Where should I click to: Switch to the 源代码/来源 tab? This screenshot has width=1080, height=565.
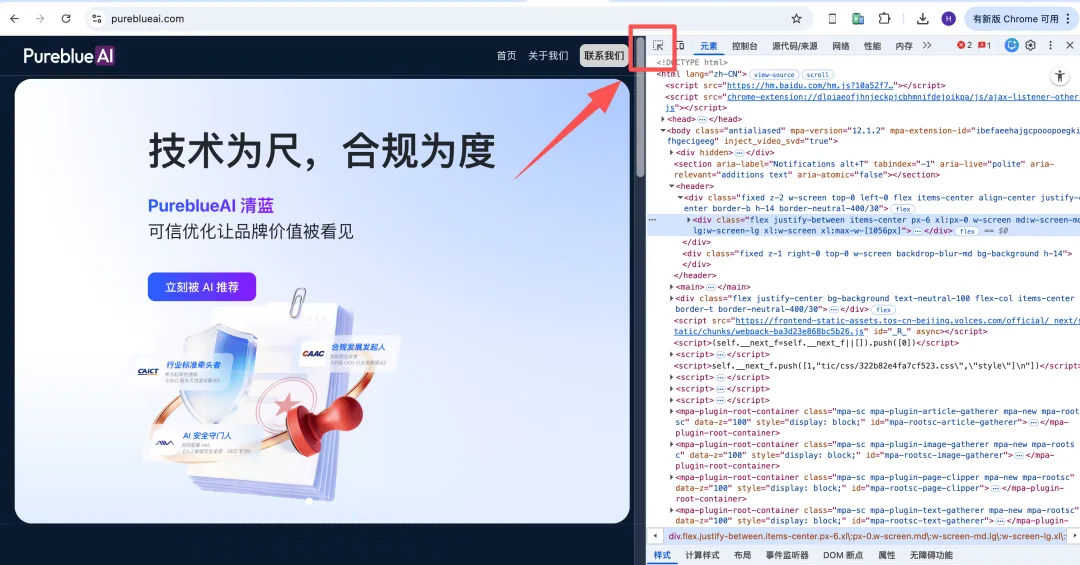coord(795,46)
